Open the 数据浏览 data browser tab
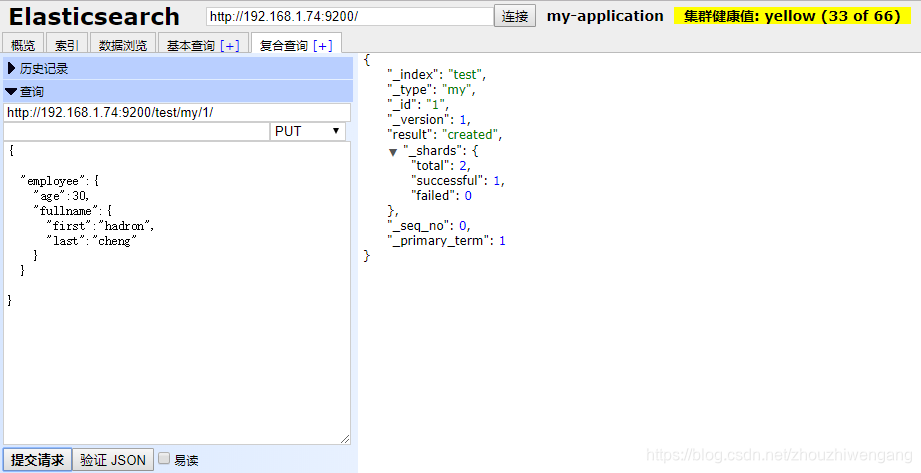Screen dimensions: 921x473 123,45
